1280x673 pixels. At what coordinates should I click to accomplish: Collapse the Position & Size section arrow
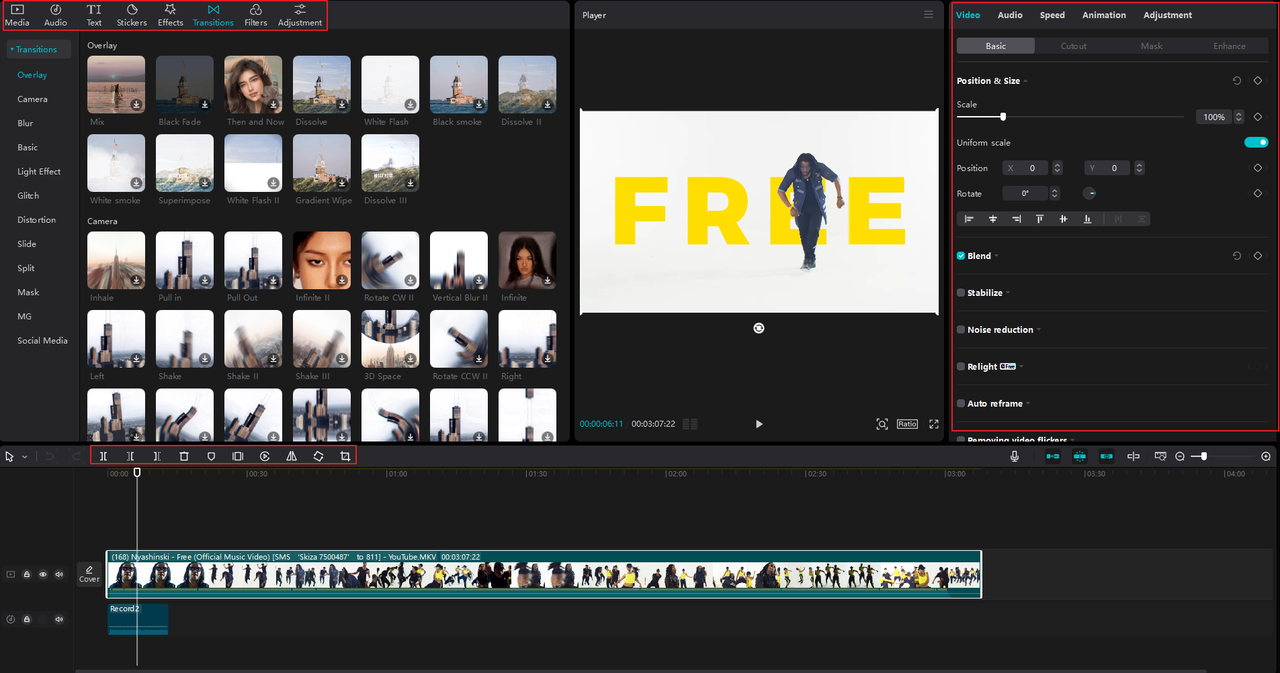click(1025, 81)
